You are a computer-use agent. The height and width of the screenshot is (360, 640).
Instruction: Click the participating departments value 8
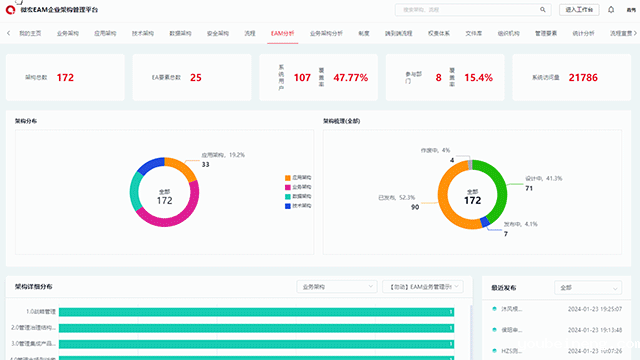(x=438, y=78)
